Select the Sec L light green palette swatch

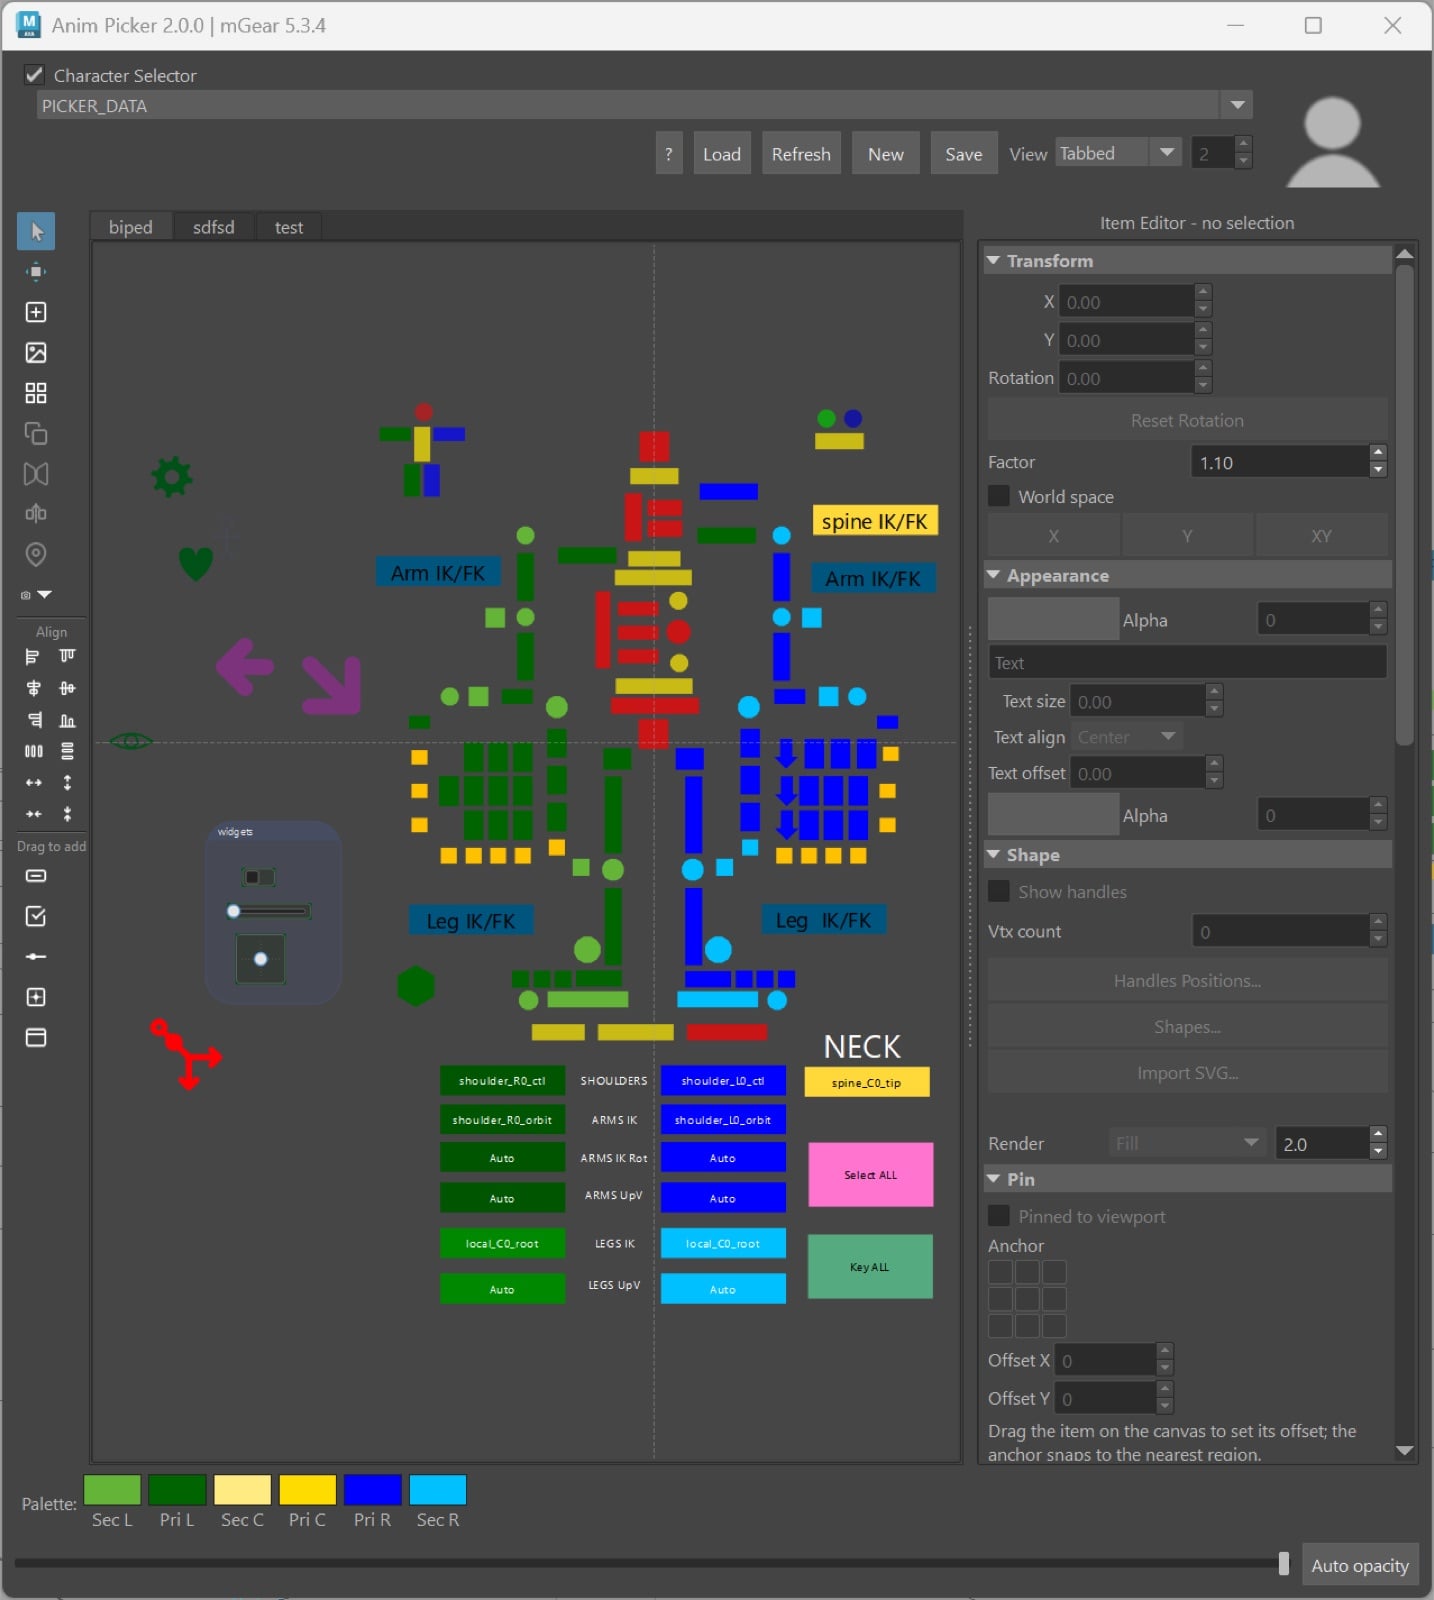point(112,1489)
